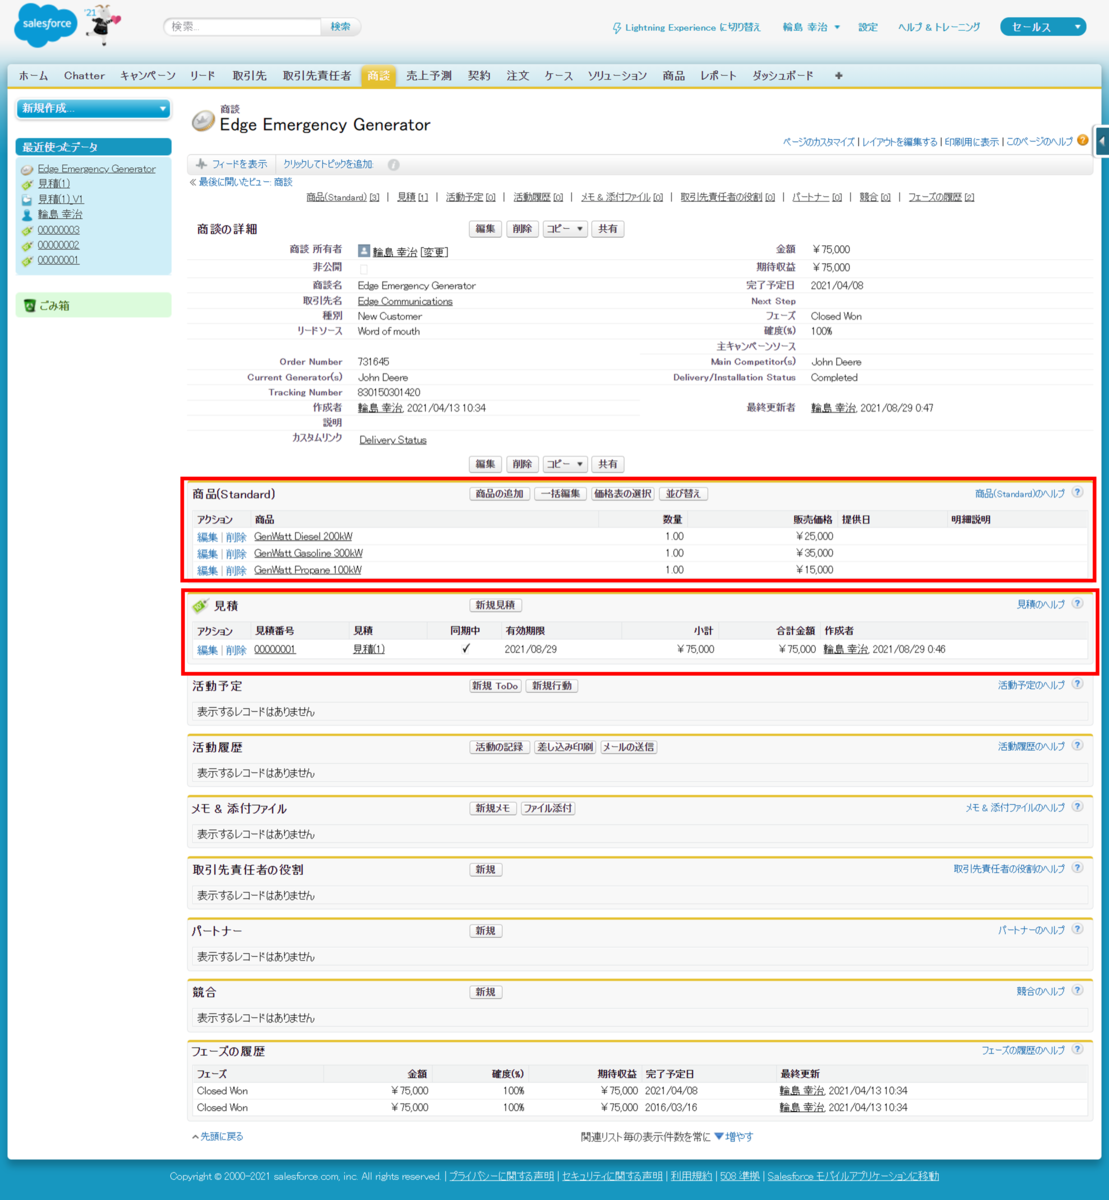Click 差し込み印刷 button

pyautogui.click(x=565, y=748)
